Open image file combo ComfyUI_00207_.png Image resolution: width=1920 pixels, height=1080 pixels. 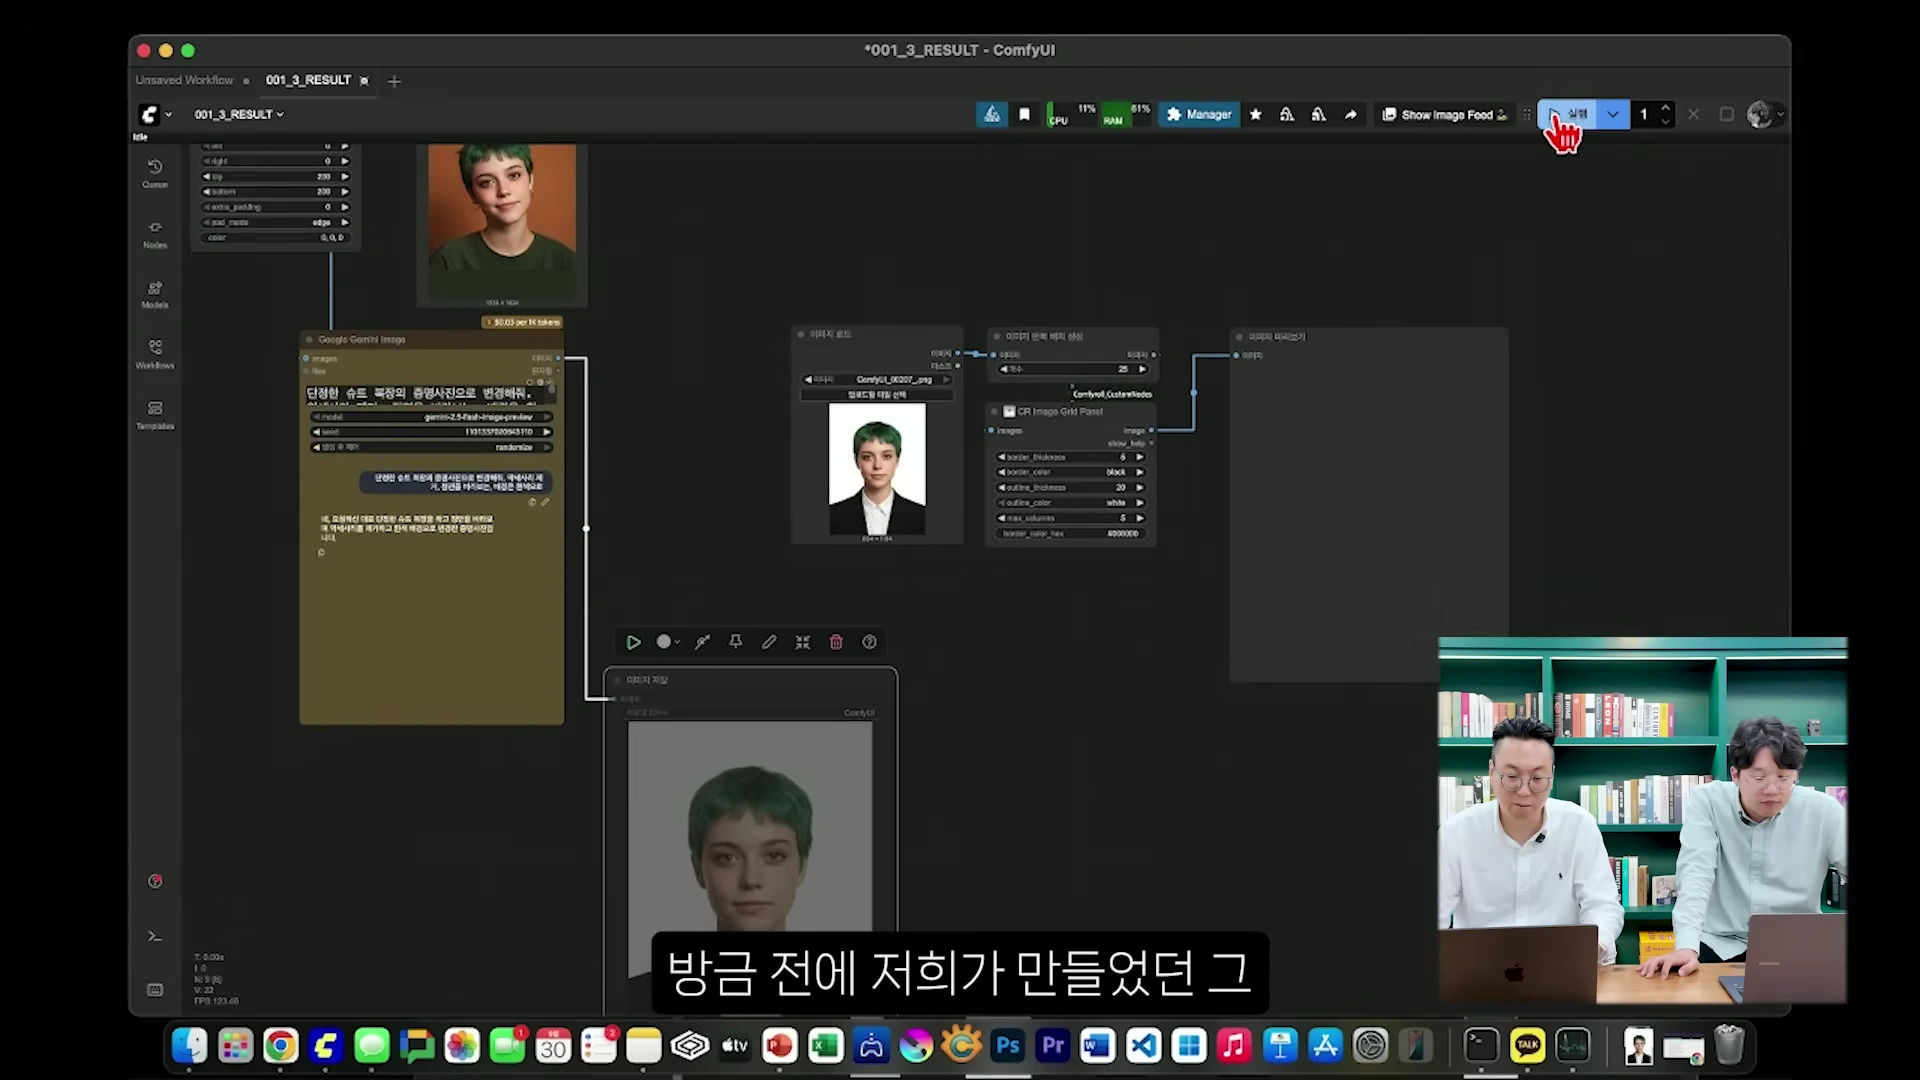[x=878, y=380]
